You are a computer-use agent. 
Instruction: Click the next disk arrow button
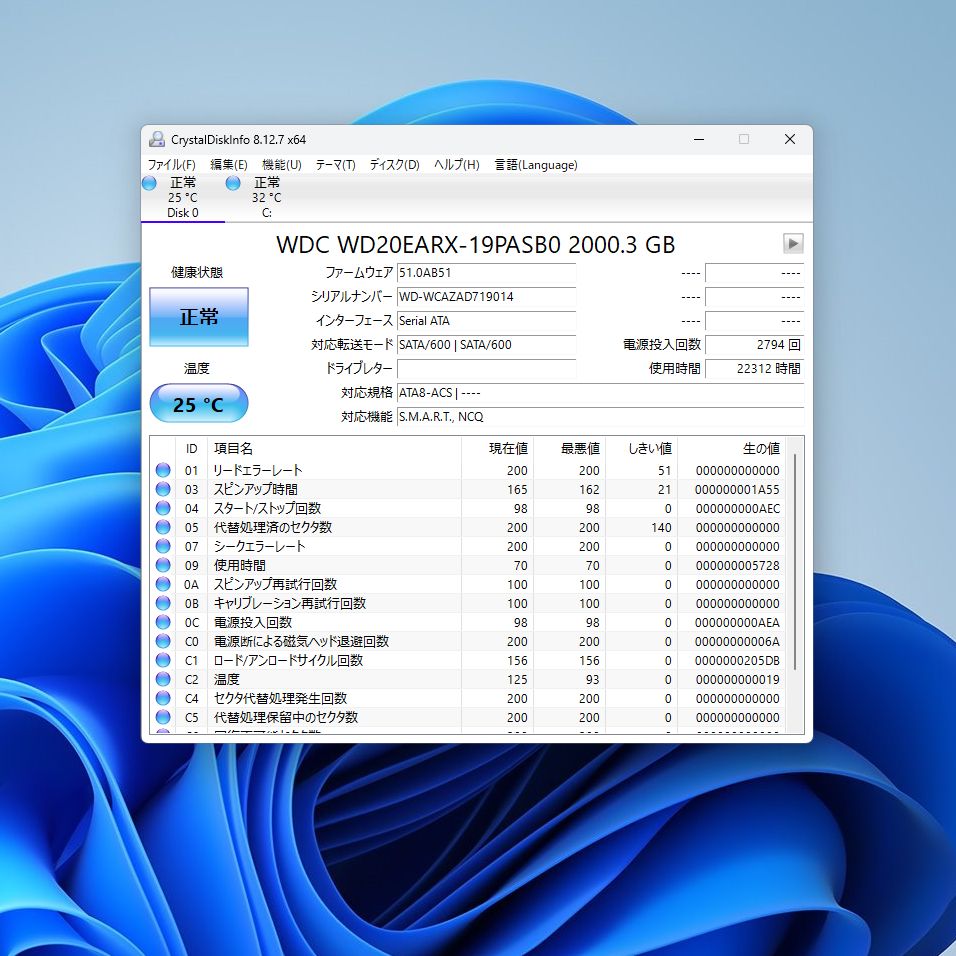pyautogui.click(x=793, y=244)
